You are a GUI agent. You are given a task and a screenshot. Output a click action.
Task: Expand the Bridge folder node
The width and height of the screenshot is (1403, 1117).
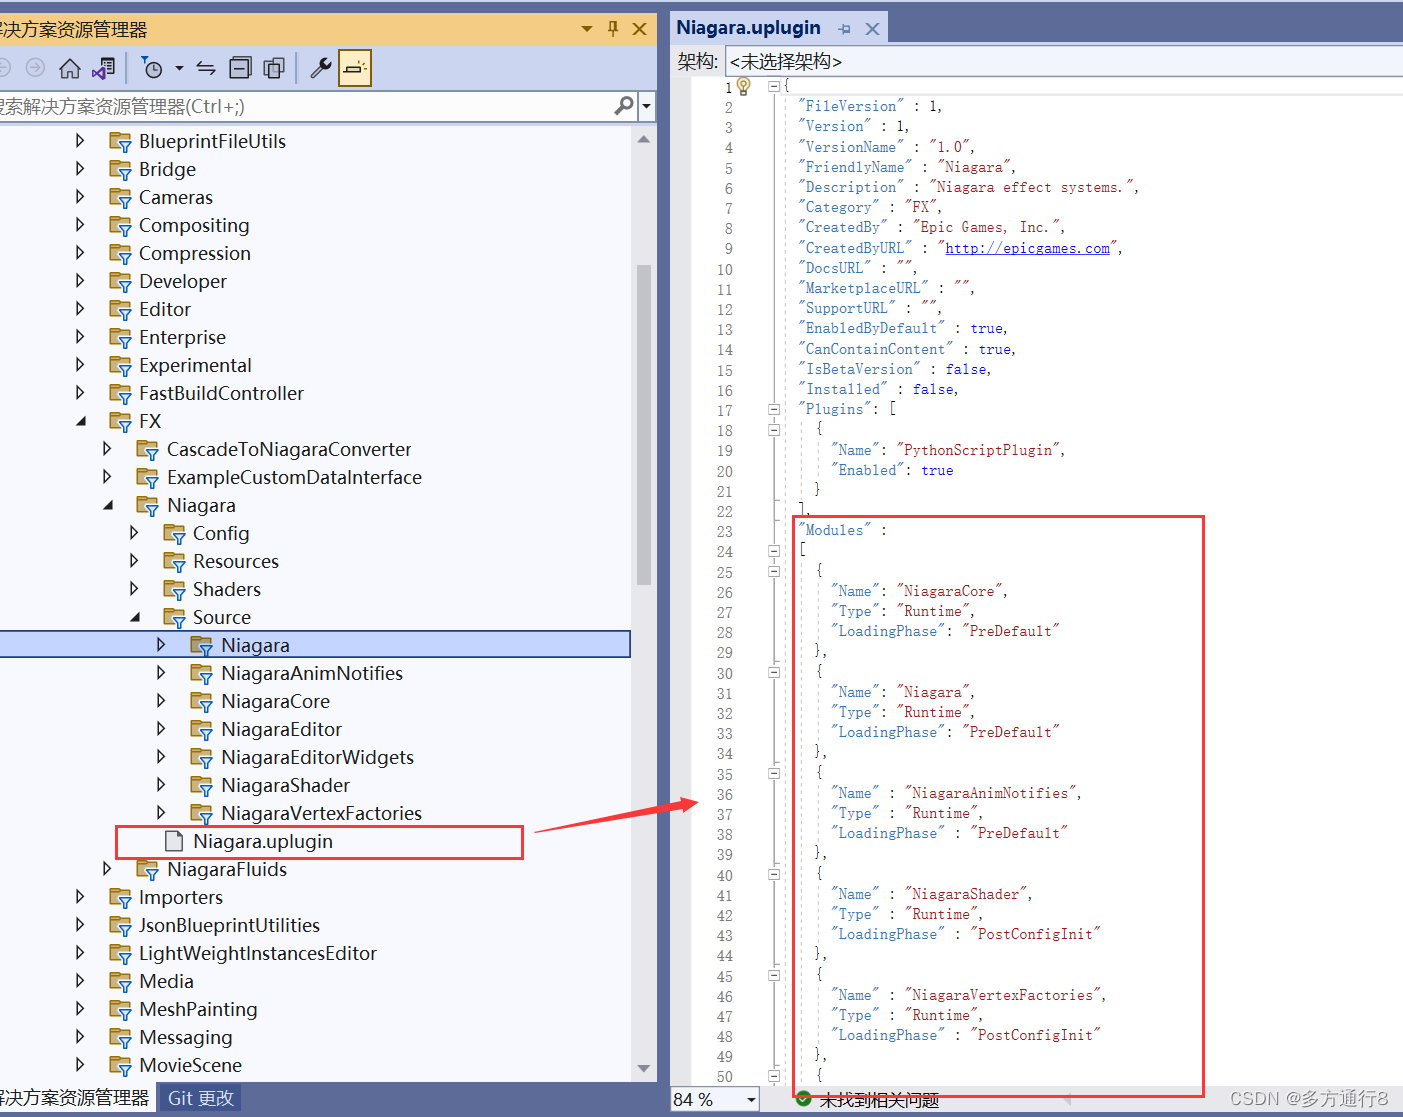(80, 169)
